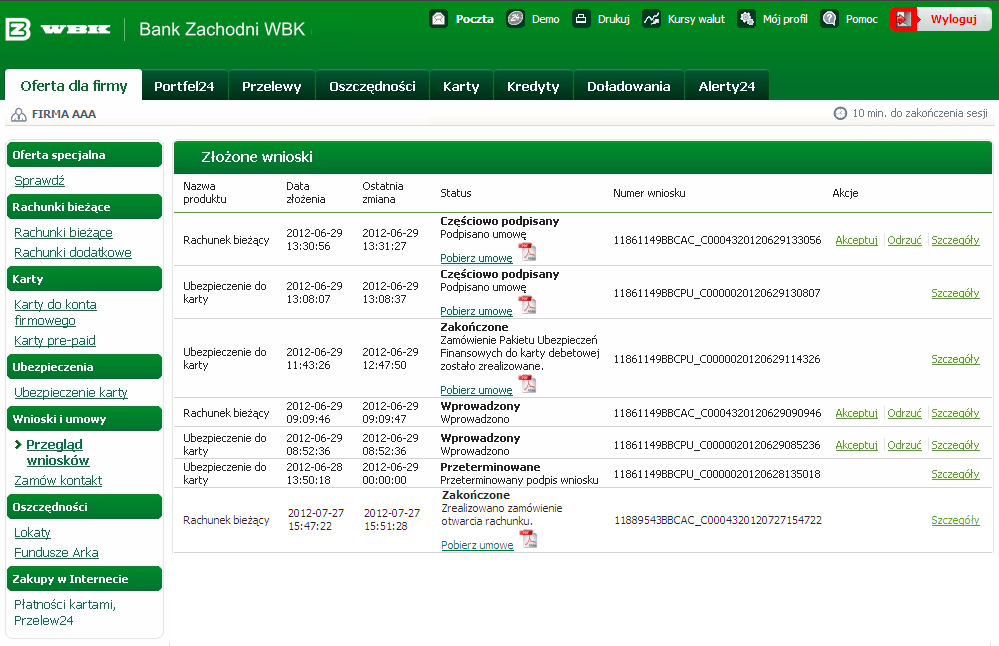
Task: Click the session timer clock icon
Action: 840,113
